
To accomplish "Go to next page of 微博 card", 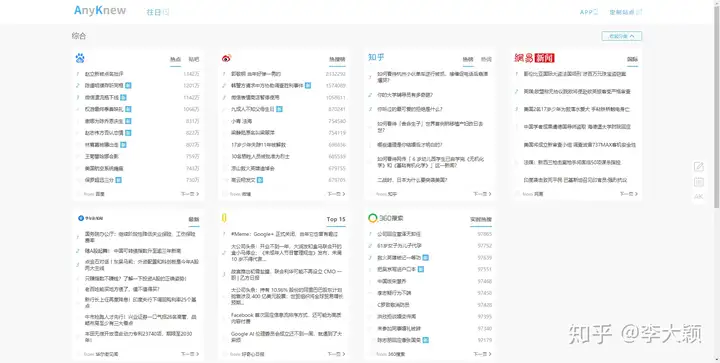I will pos(337,194).
